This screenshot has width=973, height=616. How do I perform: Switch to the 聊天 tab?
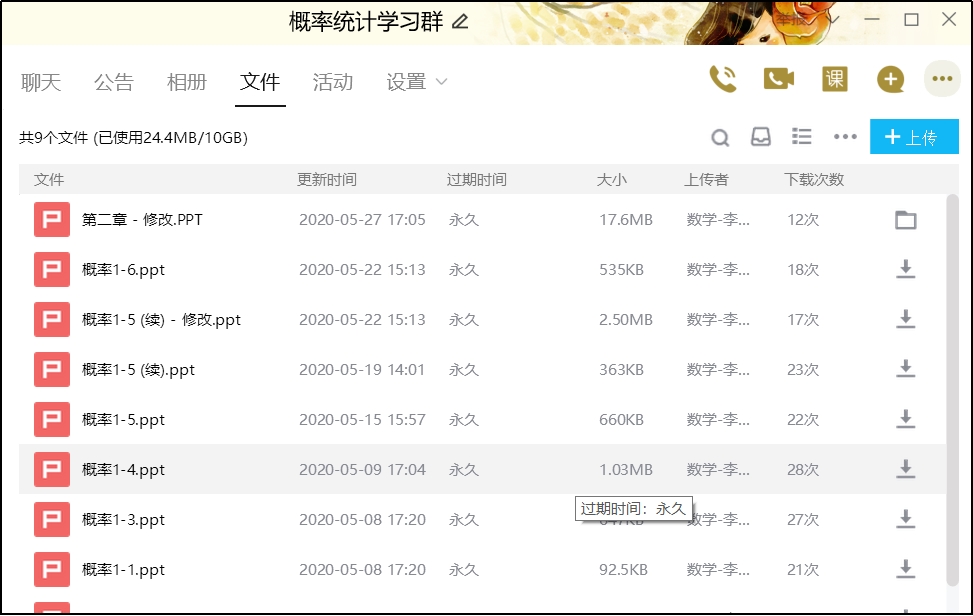(41, 82)
